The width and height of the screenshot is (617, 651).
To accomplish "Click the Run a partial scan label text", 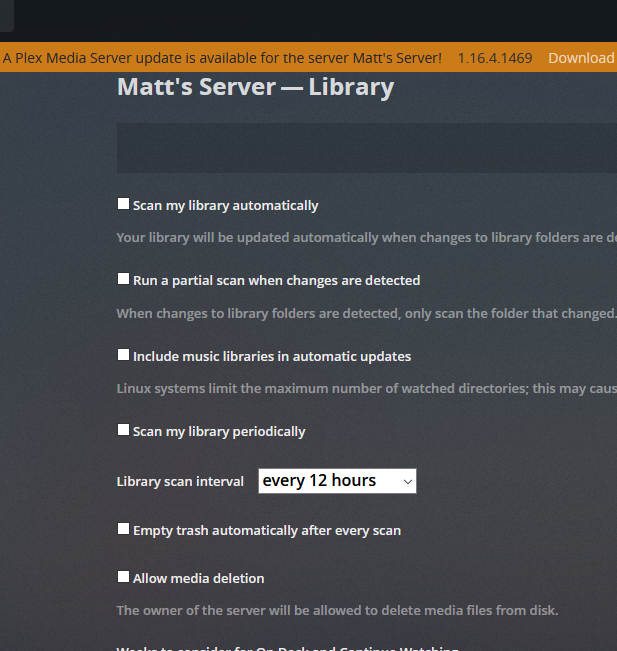I will point(277,281).
